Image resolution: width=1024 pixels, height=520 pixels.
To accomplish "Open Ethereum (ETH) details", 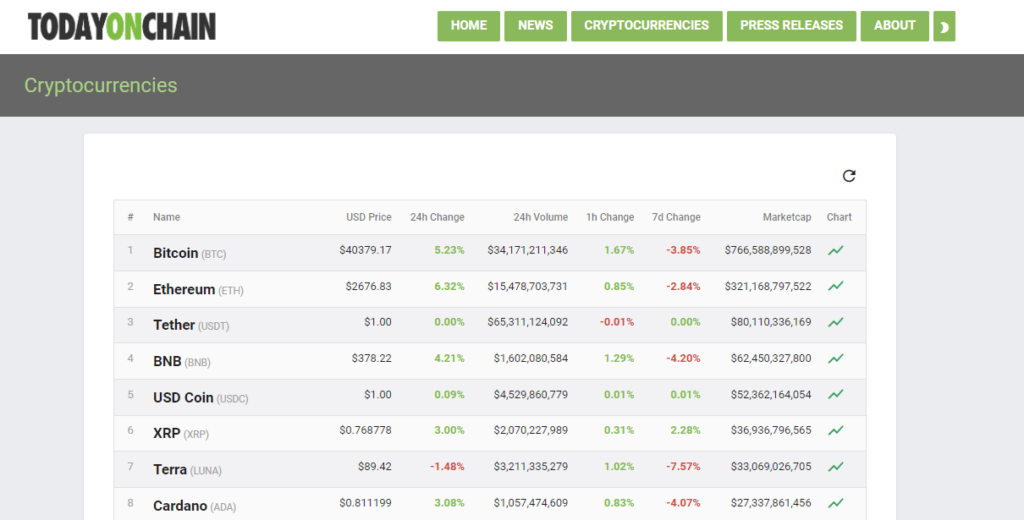I will pyautogui.click(x=198, y=289).
